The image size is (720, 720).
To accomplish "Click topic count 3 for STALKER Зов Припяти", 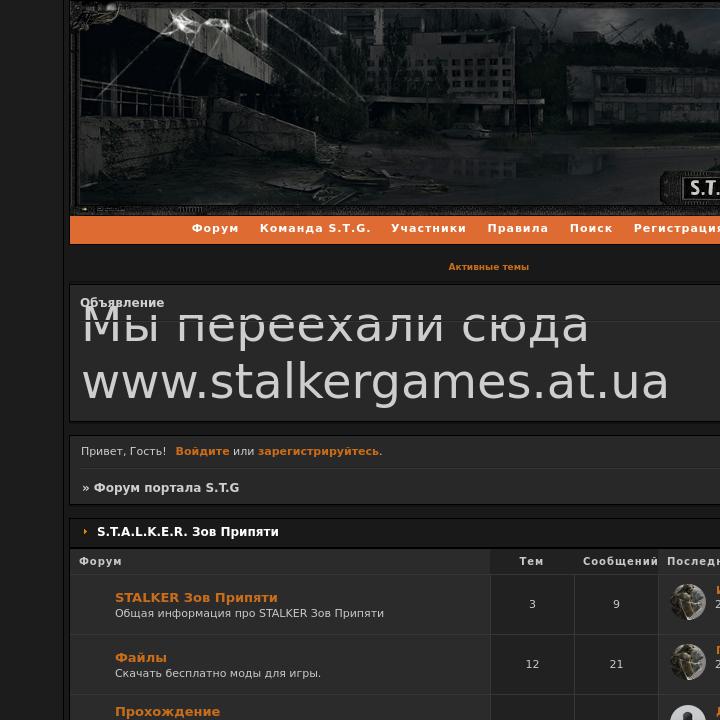I will [532, 604].
